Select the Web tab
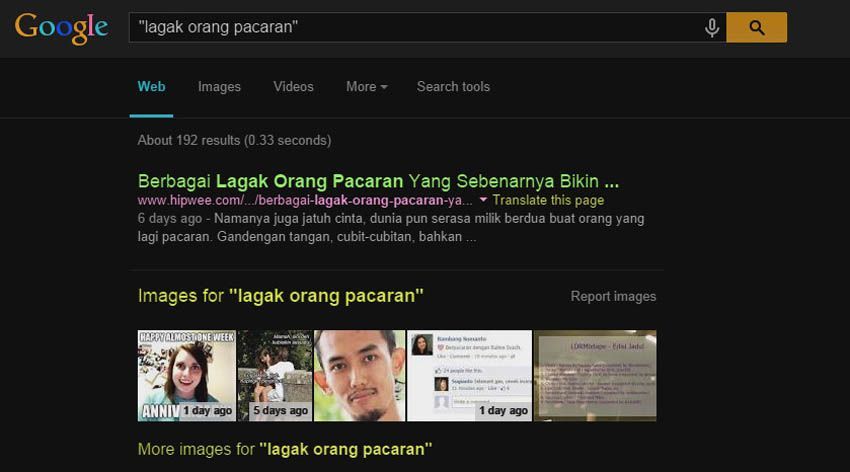The height and width of the screenshot is (472, 850). click(151, 87)
